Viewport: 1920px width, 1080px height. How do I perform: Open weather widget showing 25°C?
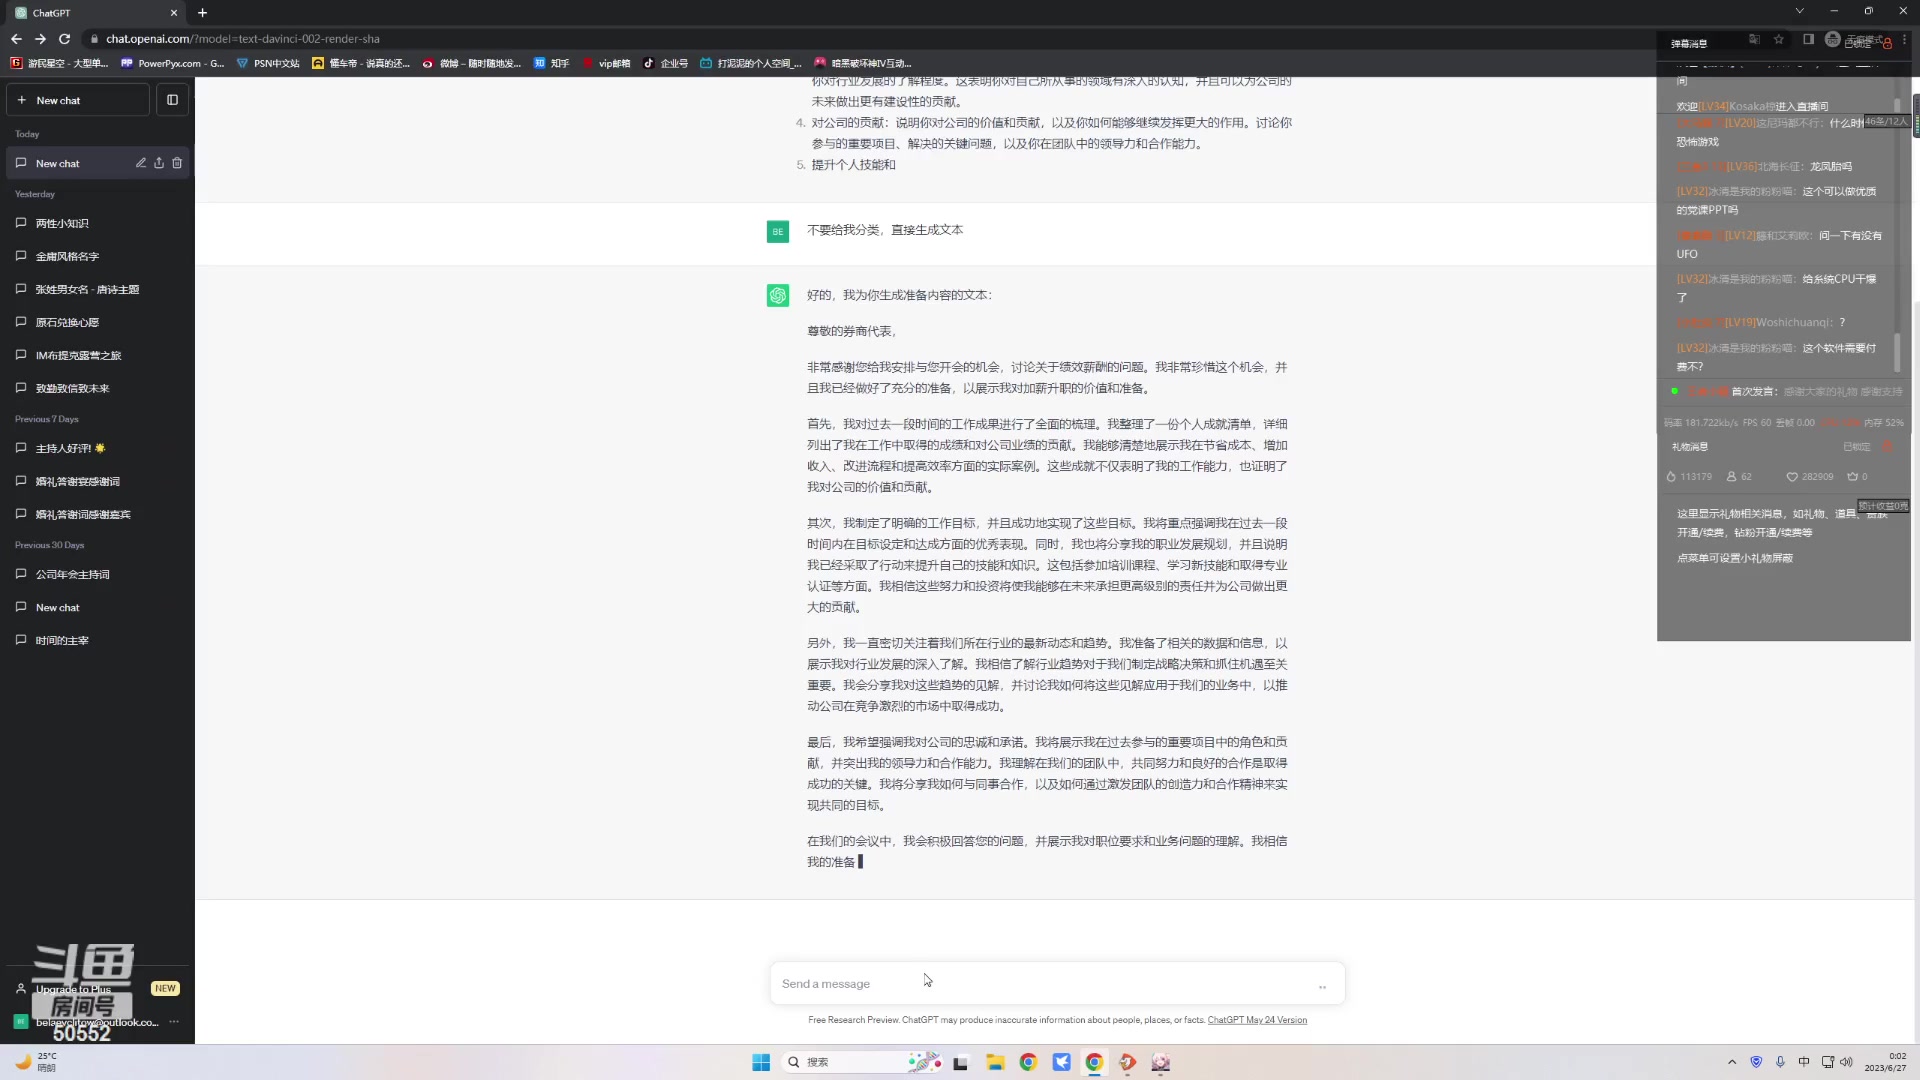tap(38, 1062)
